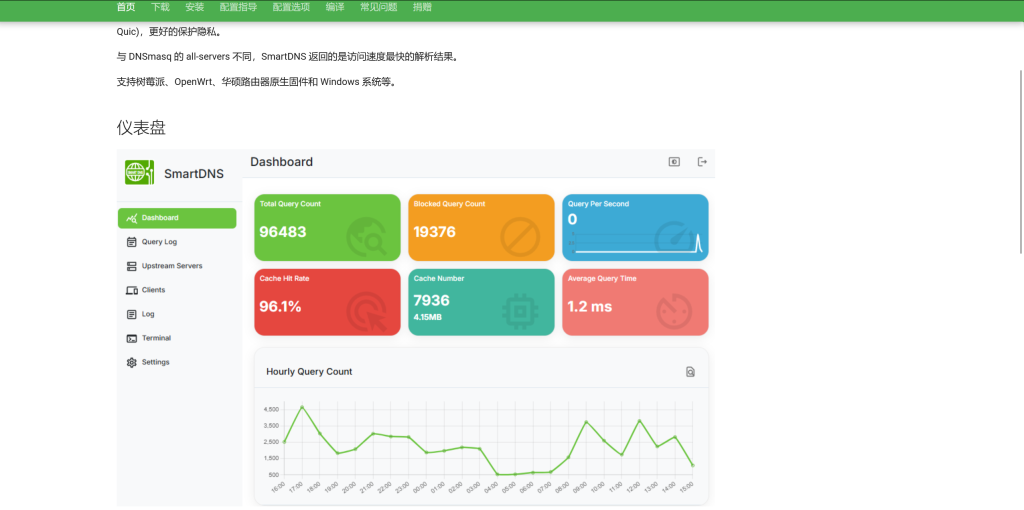The image size is (1024, 510).
Task: Go to the 安装 page
Action: [195, 7]
